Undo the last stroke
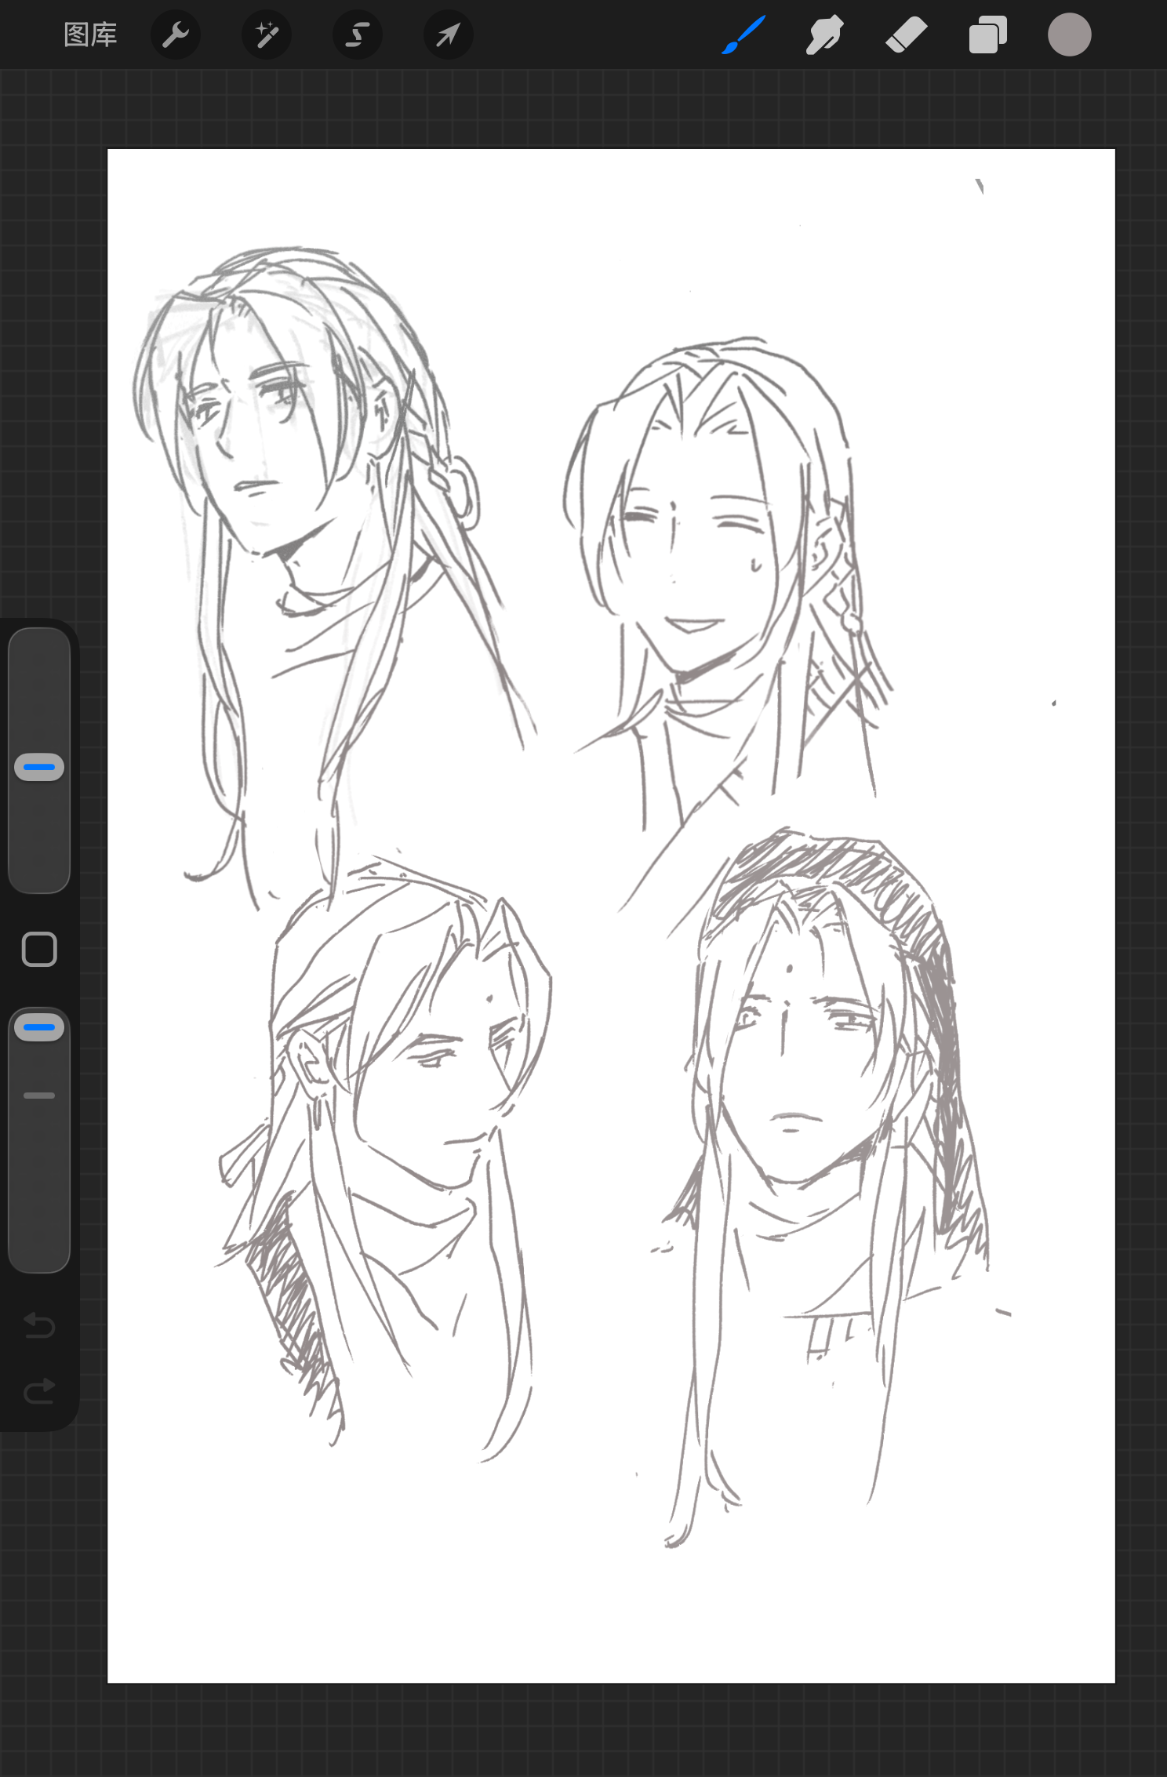The image size is (1167, 1777). pos(39,1325)
